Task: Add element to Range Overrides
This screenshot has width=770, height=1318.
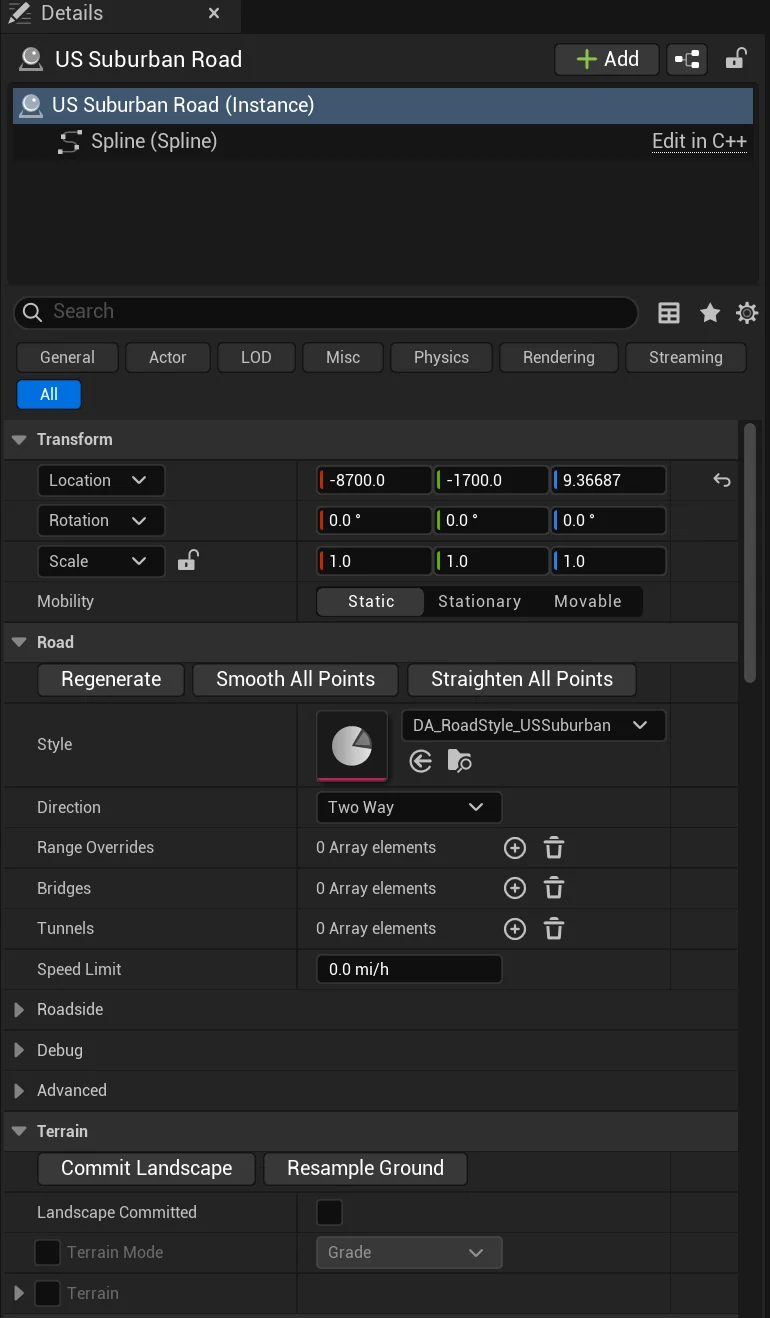Action: click(x=515, y=848)
